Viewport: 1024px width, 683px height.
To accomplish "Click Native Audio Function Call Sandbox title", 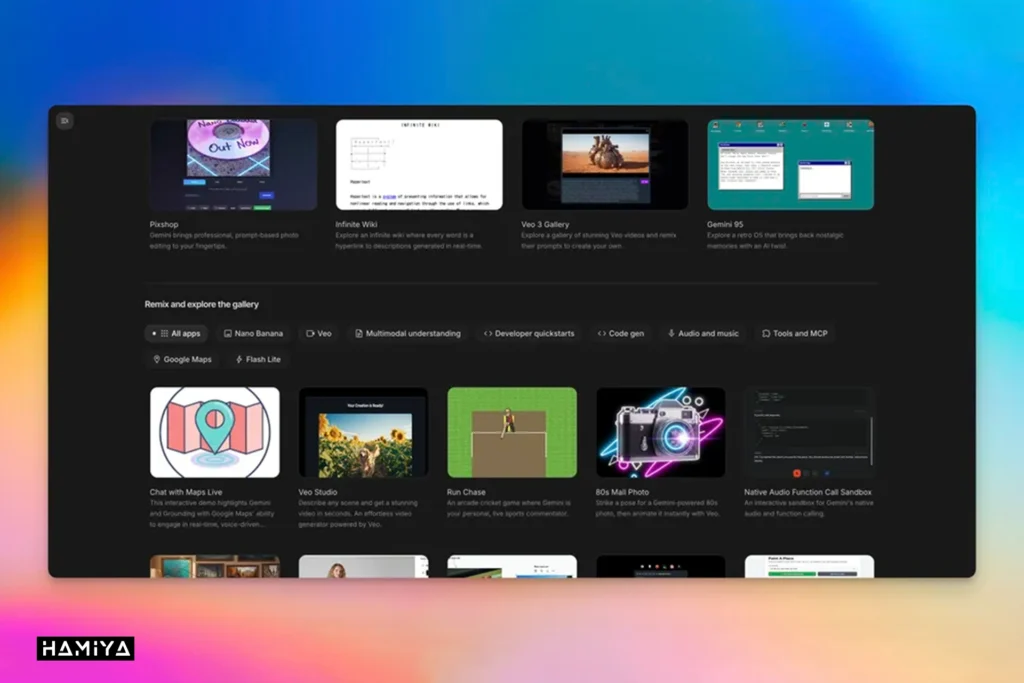I will click(x=808, y=492).
